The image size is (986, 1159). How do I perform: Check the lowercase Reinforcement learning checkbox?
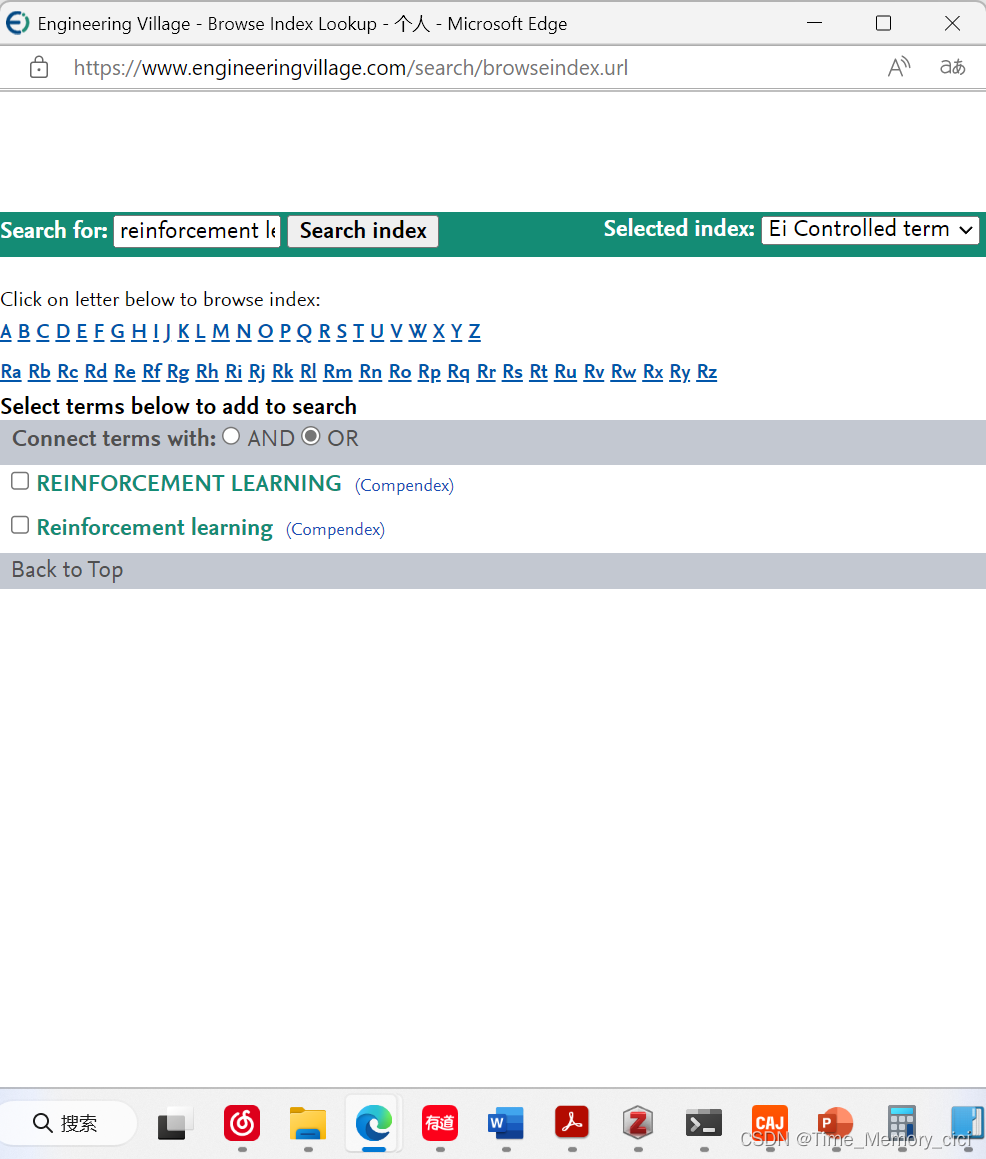tap(20, 525)
